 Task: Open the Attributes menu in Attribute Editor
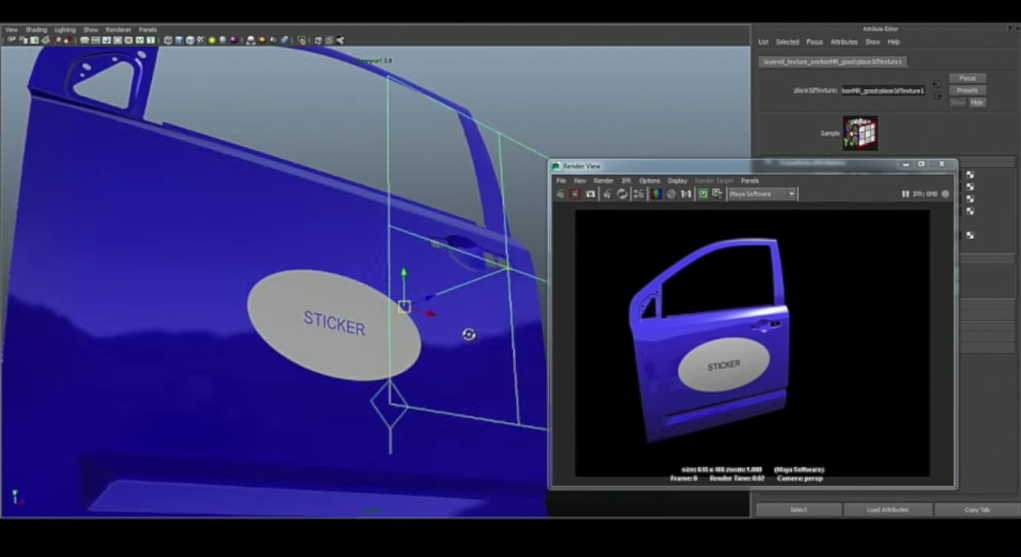click(x=844, y=42)
